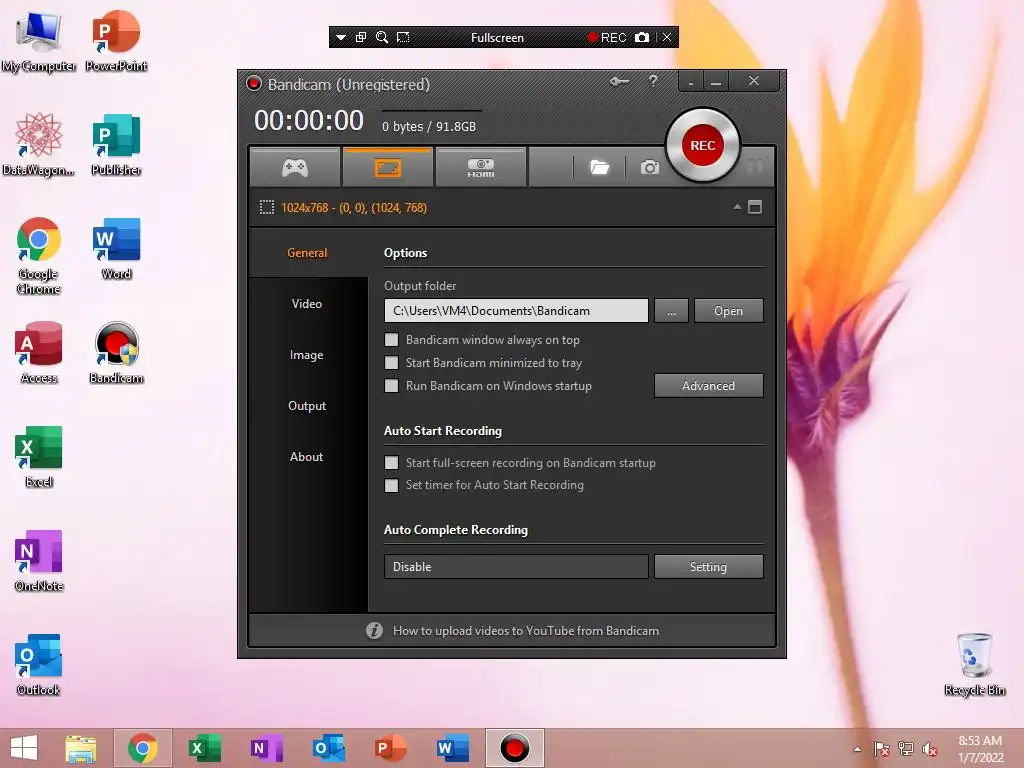
Task: Open Recycle Bin on desktop
Action: pyautogui.click(x=974, y=665)
